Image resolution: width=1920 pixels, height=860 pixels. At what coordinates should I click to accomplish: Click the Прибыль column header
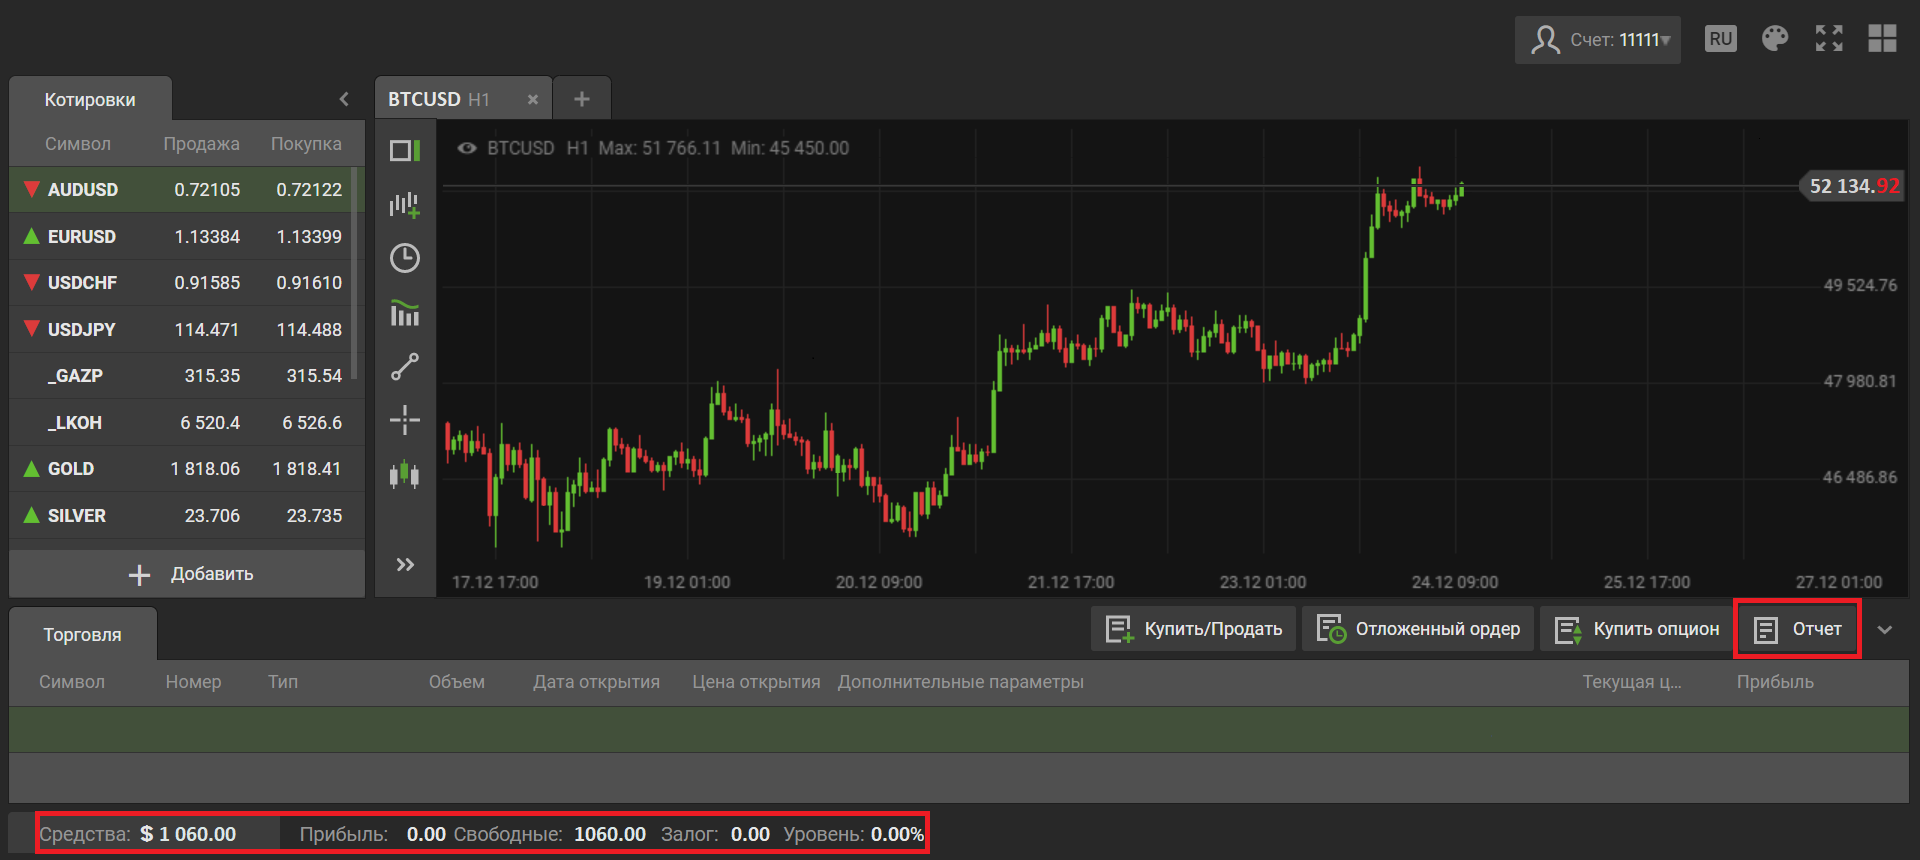(x=1775, y=682)
